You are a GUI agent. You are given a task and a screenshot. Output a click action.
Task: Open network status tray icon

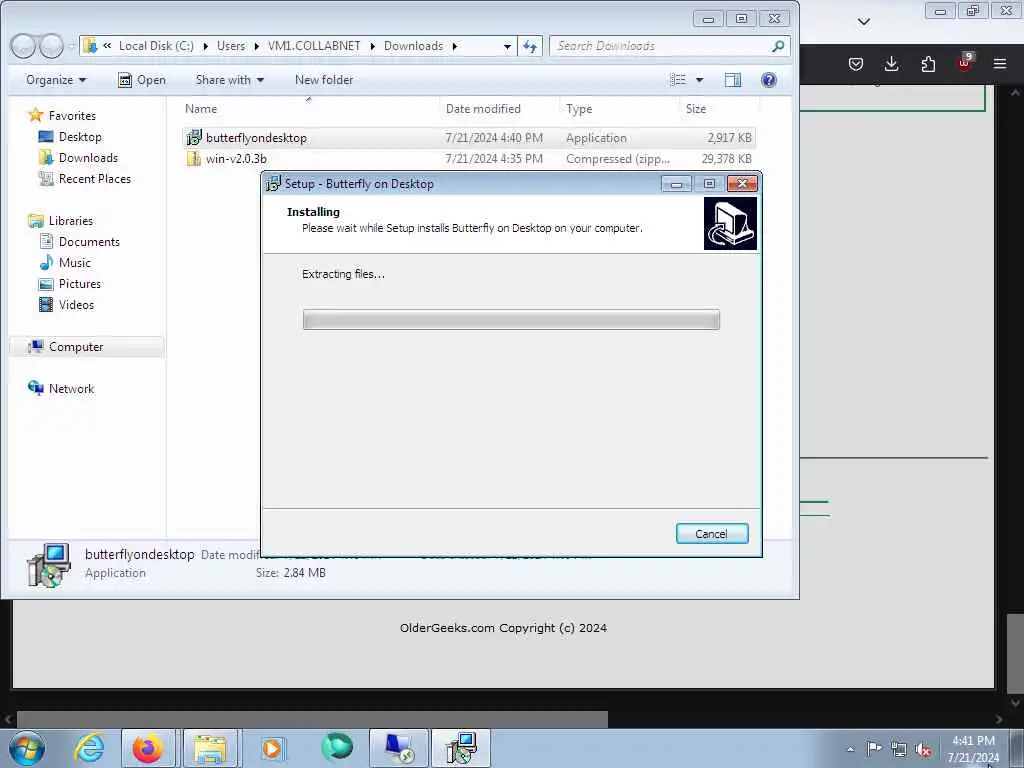[x=899, y=750]
